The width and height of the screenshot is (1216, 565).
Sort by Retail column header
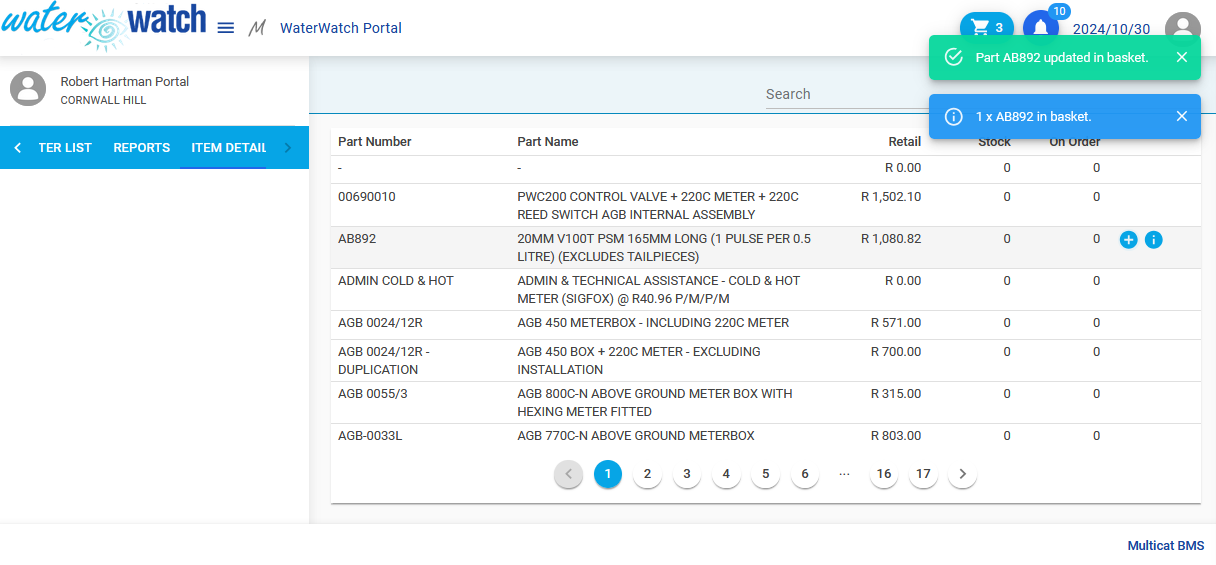(905, 142)
